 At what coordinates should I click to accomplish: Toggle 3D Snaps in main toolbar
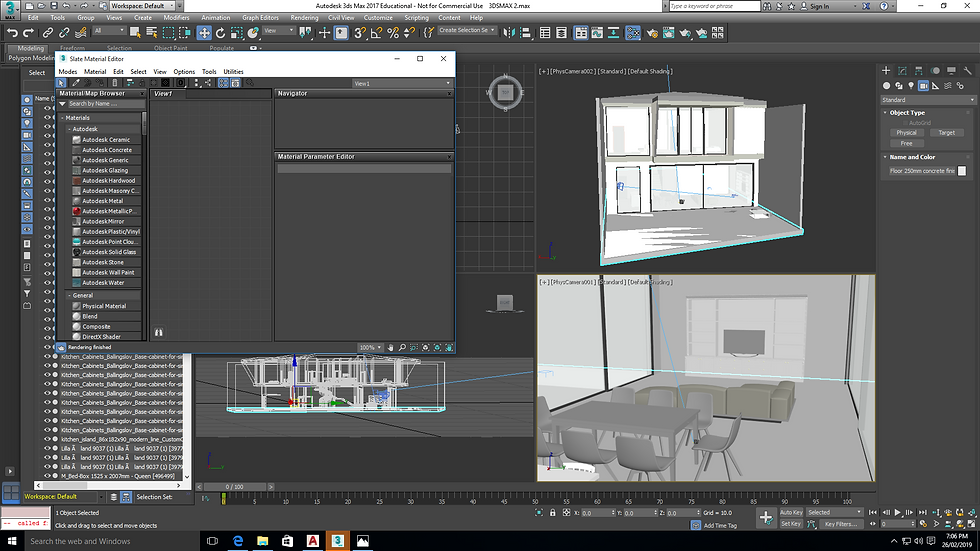360,32
